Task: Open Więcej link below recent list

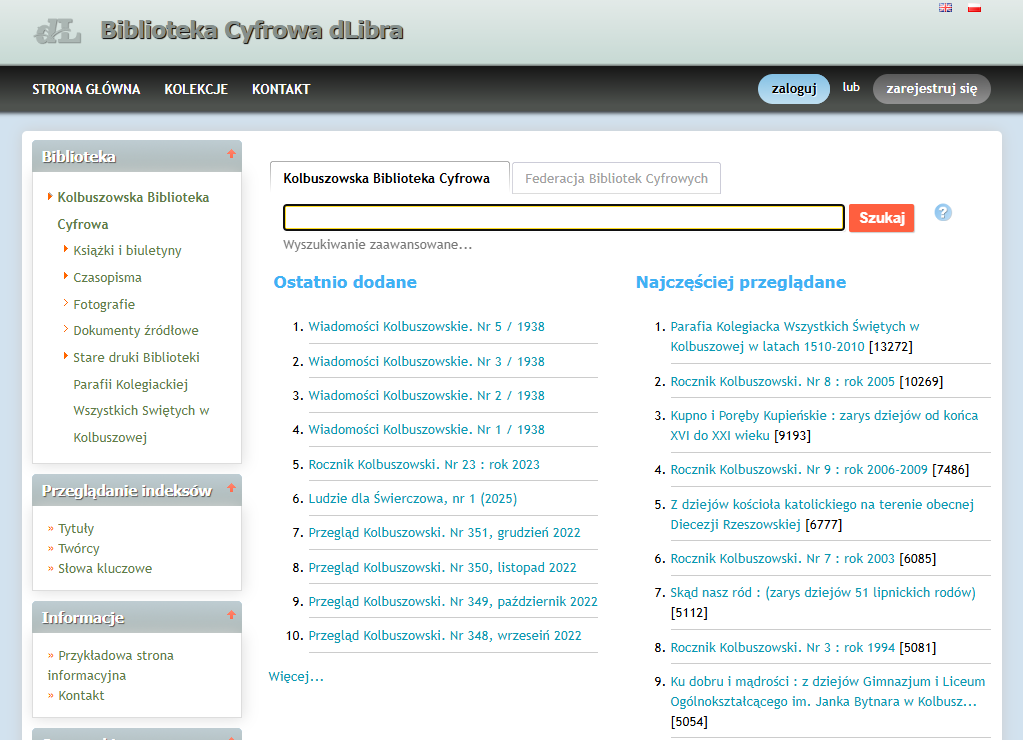Action: (x=296, y=677)
